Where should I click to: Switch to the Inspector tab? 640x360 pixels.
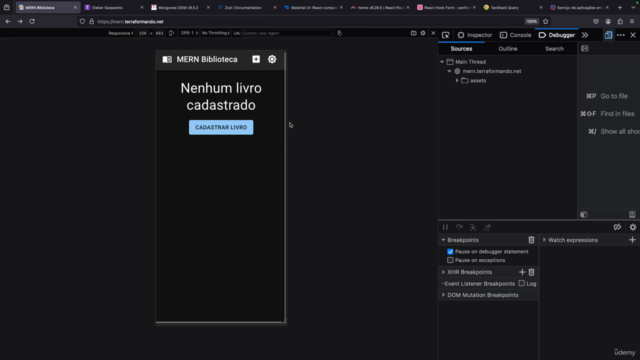click(475, 35)
